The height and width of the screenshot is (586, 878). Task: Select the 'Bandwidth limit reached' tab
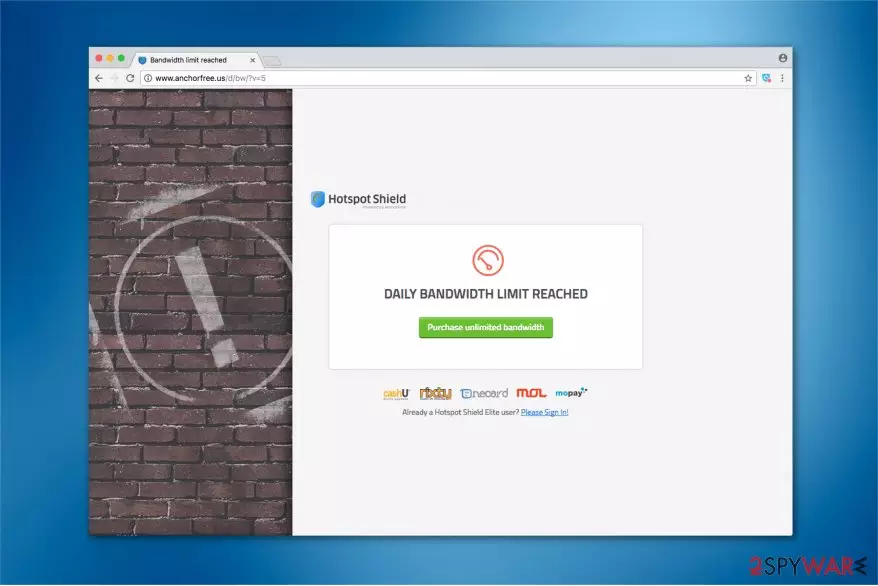coord(188,60)
